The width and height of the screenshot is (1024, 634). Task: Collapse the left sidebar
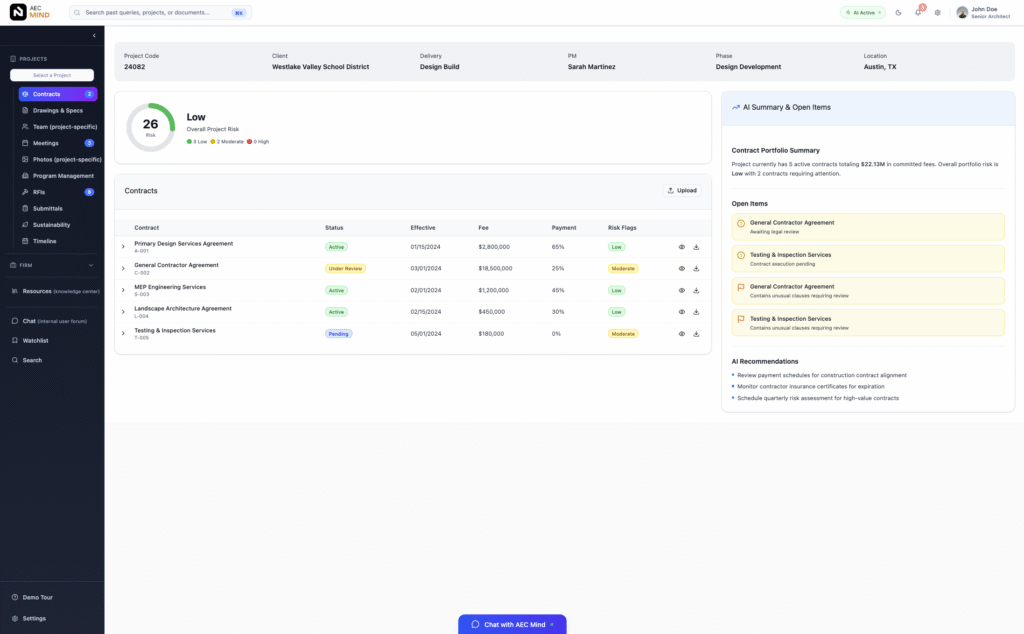(x=94, y=36)
